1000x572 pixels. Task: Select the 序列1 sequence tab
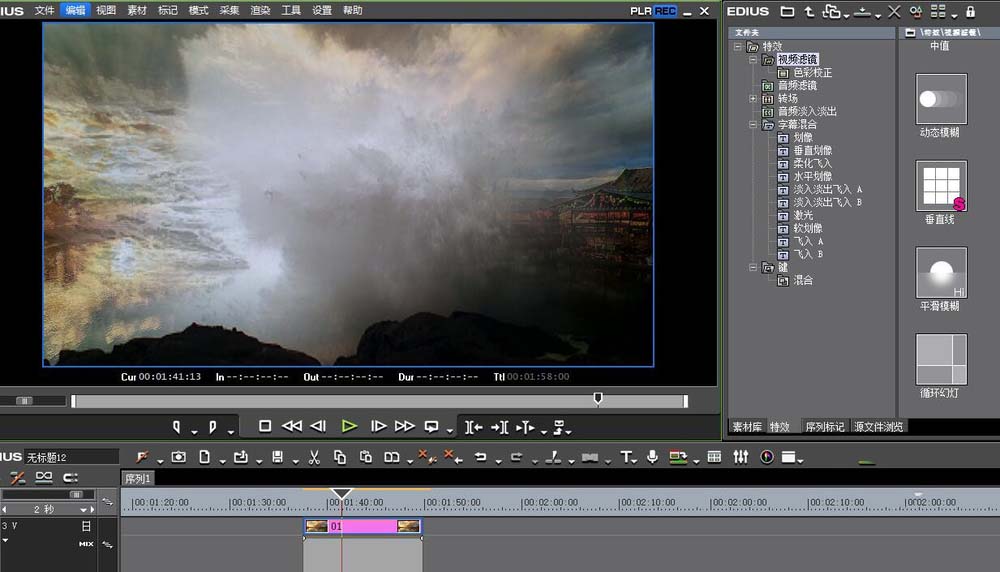(x=138, y=478)
